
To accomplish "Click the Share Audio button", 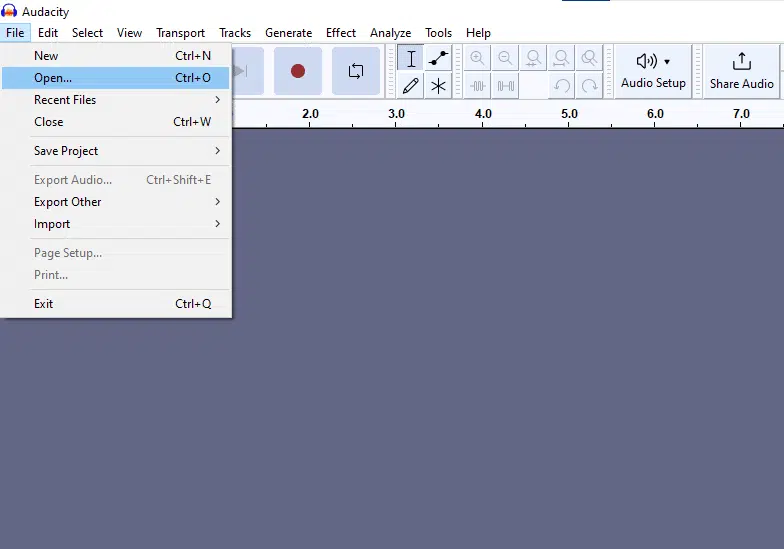I will pos(742,71).
